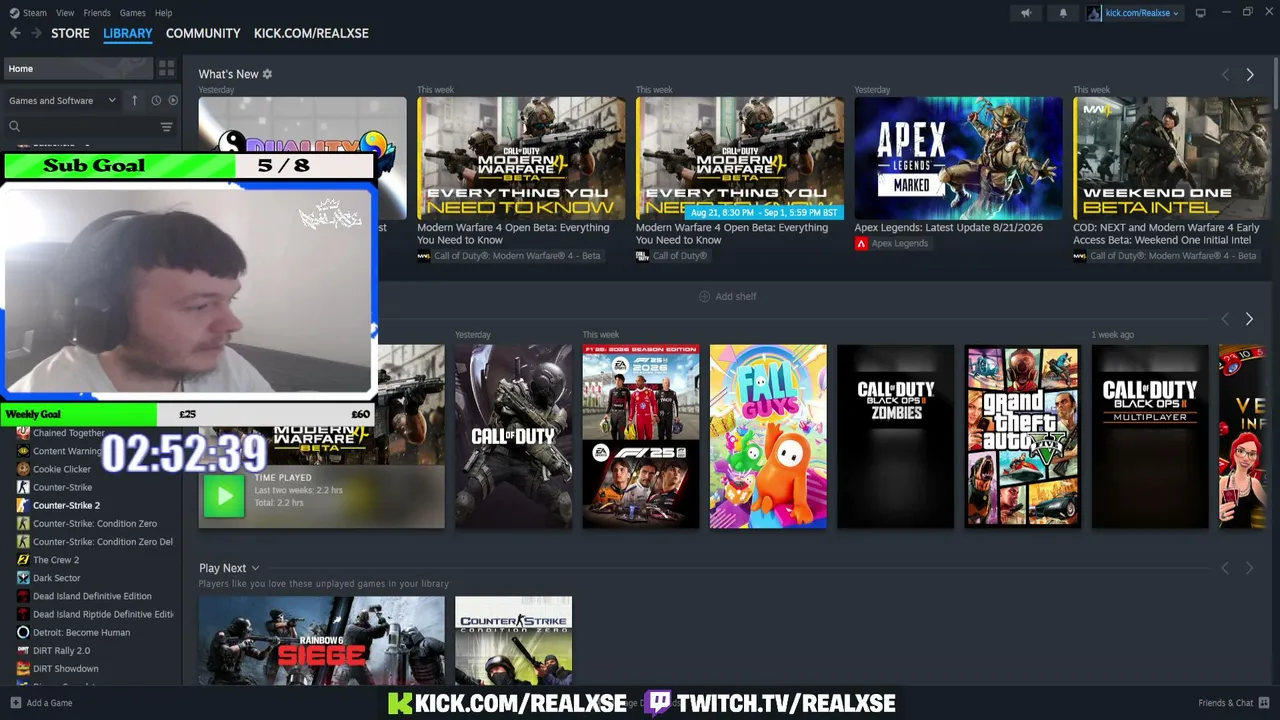Open the Grand Theft Auto V cover
This screenshot has width=1280, height=720.
pyautogui.click(x=1023, y=436)
